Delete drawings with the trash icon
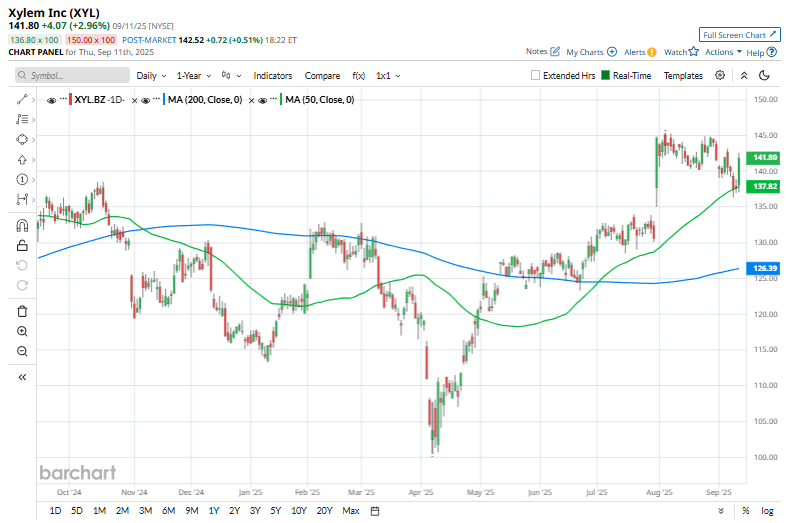 tap(22, 311)
